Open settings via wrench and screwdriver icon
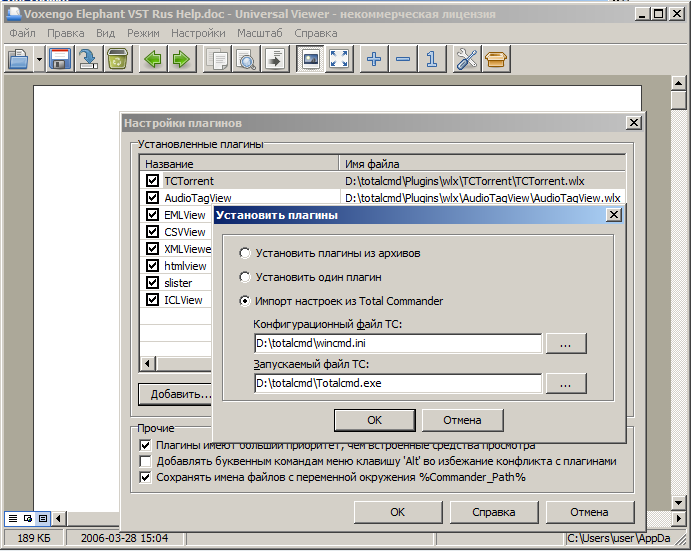 pyautogui.click(x=467, y=59)
